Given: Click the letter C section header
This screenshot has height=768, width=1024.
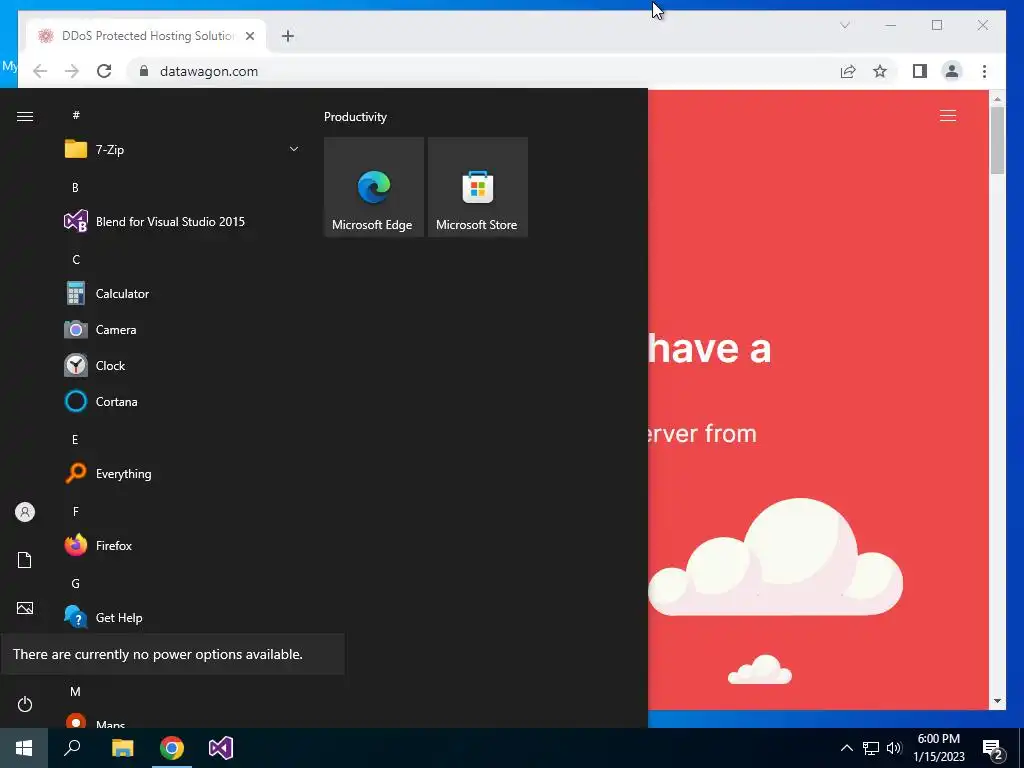Looking at the screenshot, I should pos(76,260).
